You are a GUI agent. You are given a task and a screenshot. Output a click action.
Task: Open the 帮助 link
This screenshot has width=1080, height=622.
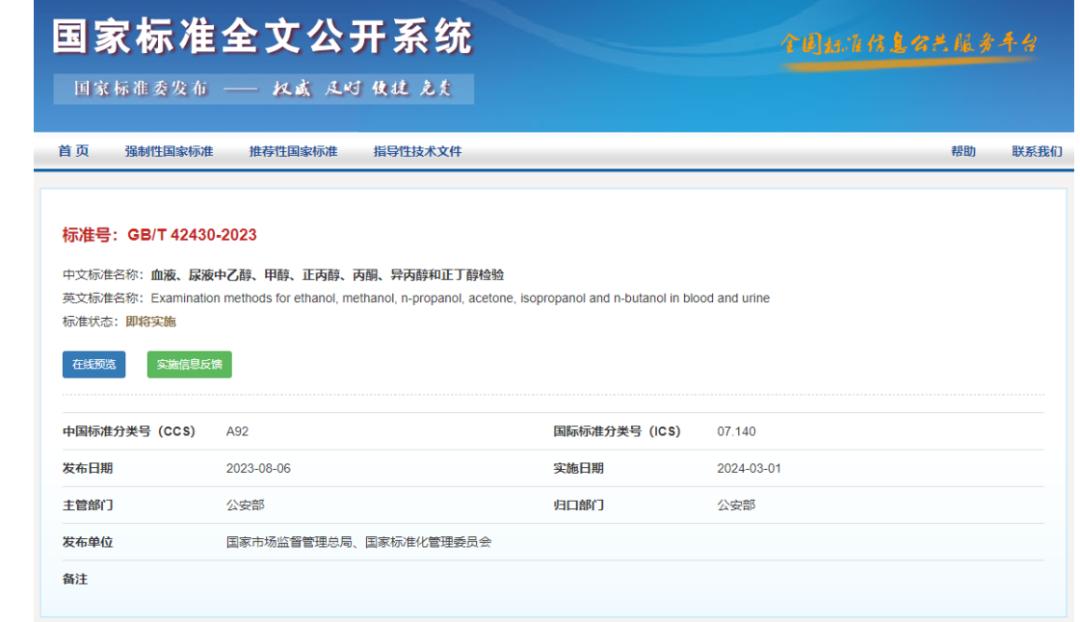(963, 152)
